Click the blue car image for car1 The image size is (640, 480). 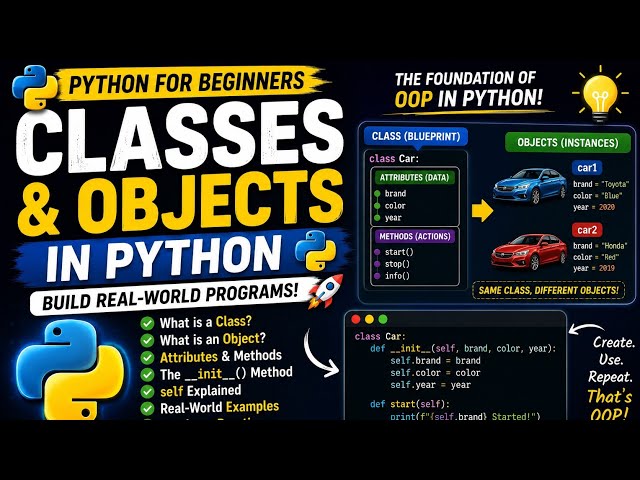(x=529, y=187)
